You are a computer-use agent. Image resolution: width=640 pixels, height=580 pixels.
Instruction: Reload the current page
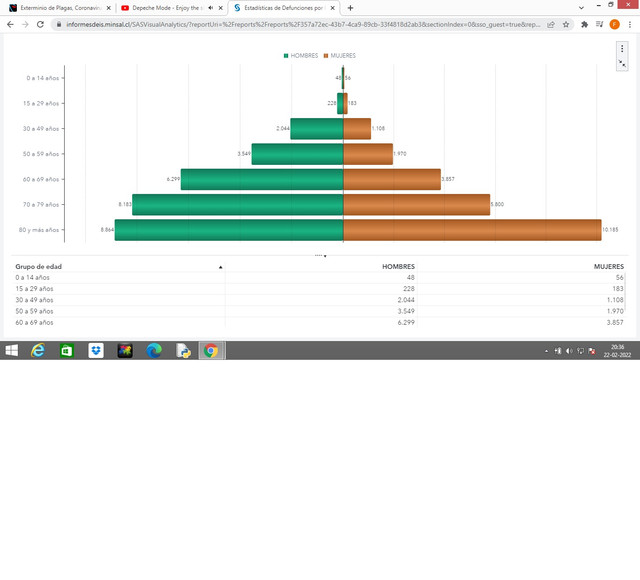click(40, 24)
